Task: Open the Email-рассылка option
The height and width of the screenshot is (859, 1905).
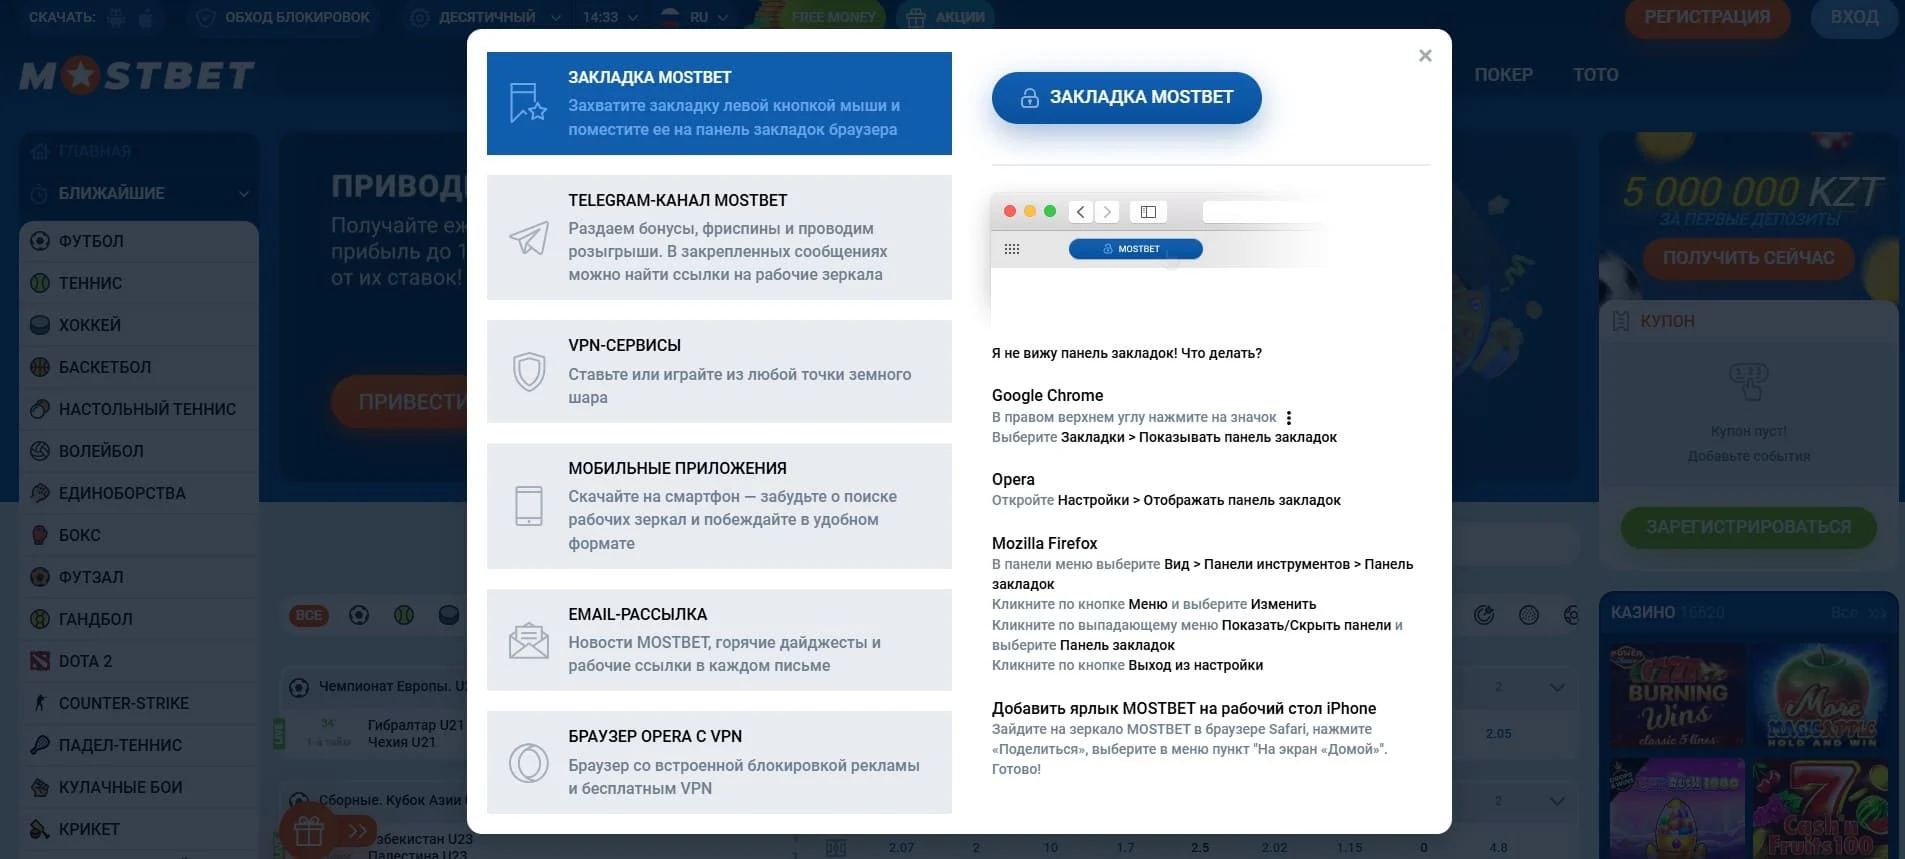Action: (719, 640)
